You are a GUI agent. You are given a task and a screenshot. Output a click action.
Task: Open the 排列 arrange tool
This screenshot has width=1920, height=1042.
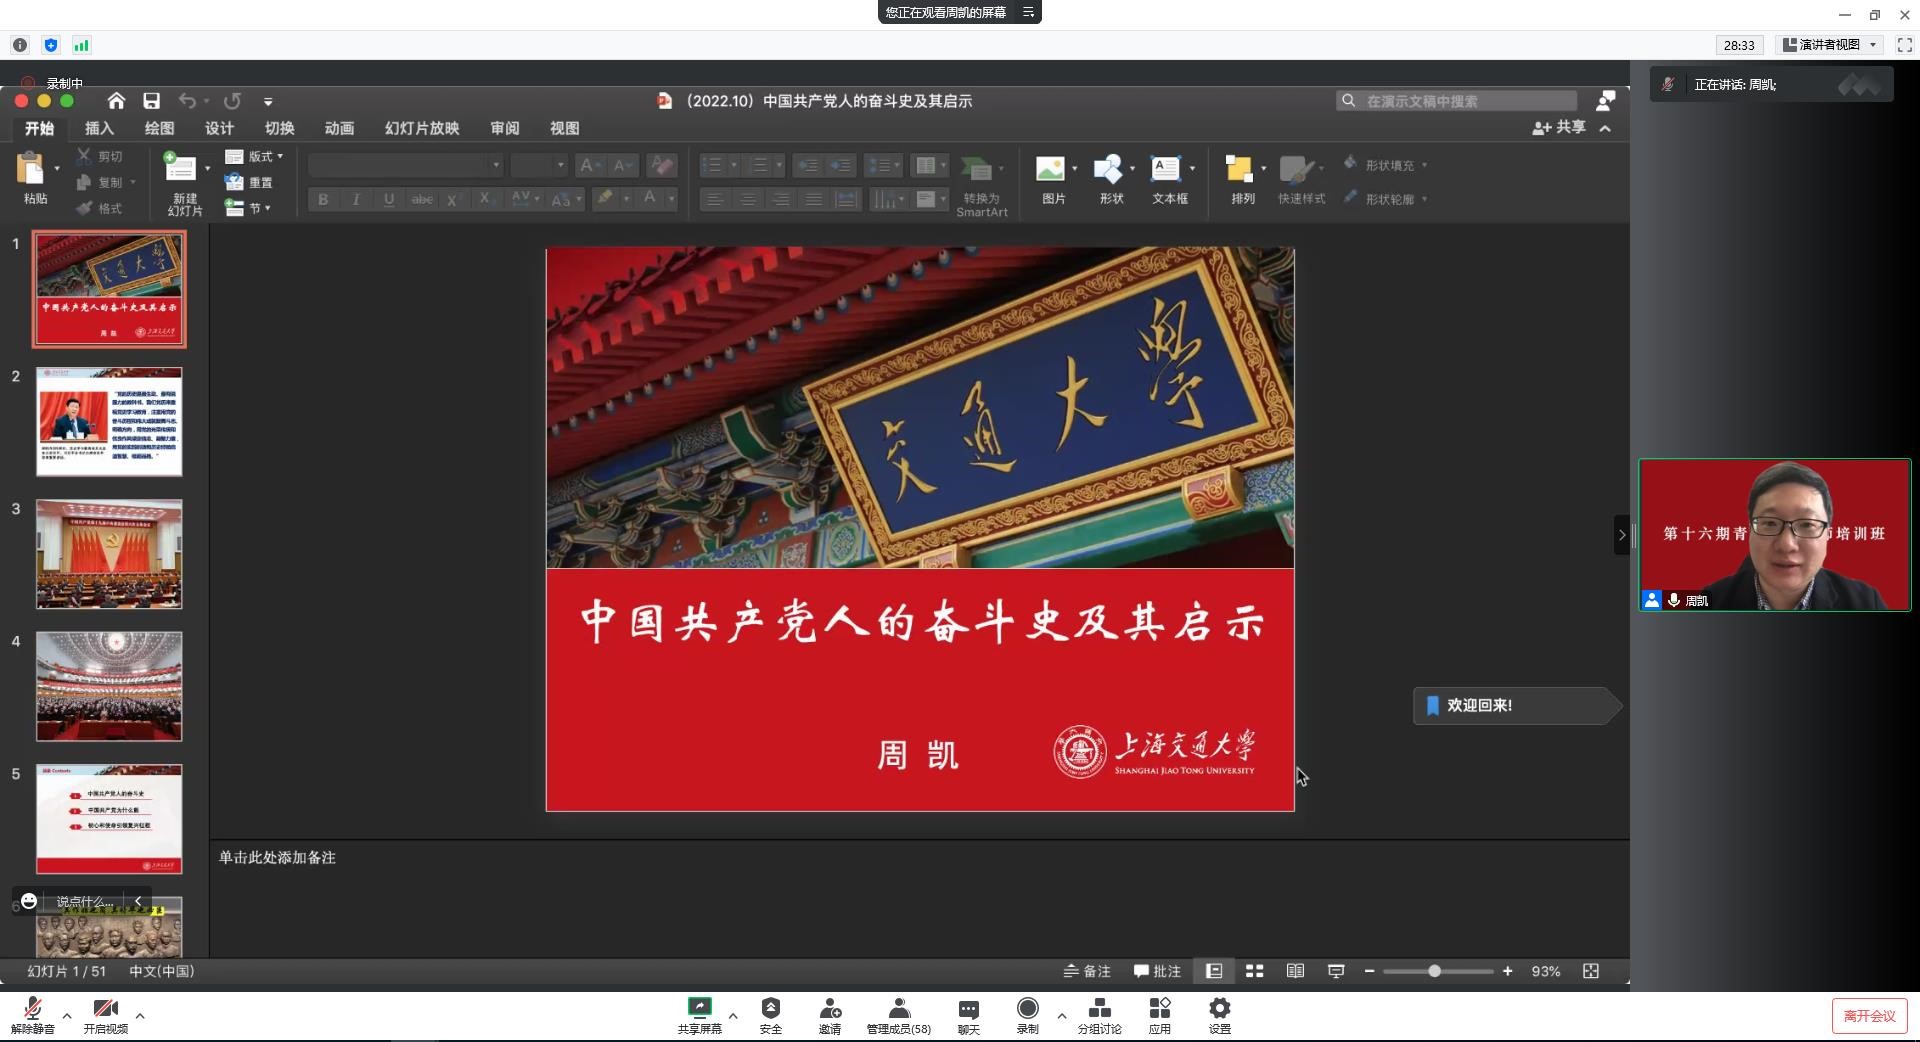pyautogui.click(x=1242, y=181)
